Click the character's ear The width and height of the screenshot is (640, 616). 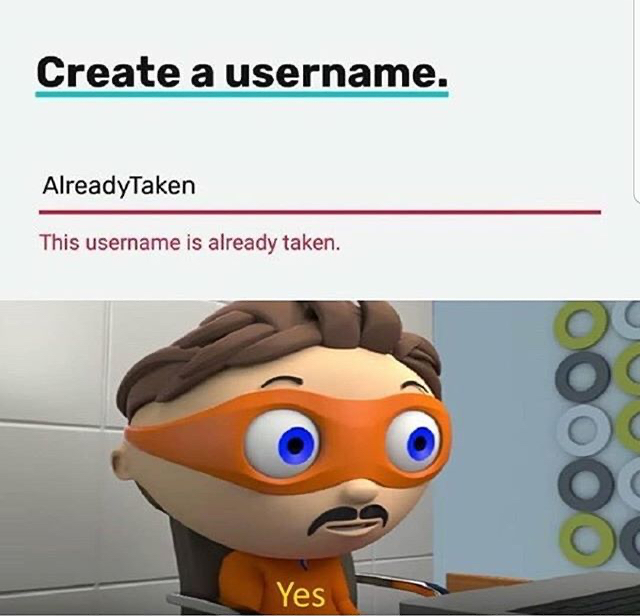pyautogui.click(x=120, y=464)
